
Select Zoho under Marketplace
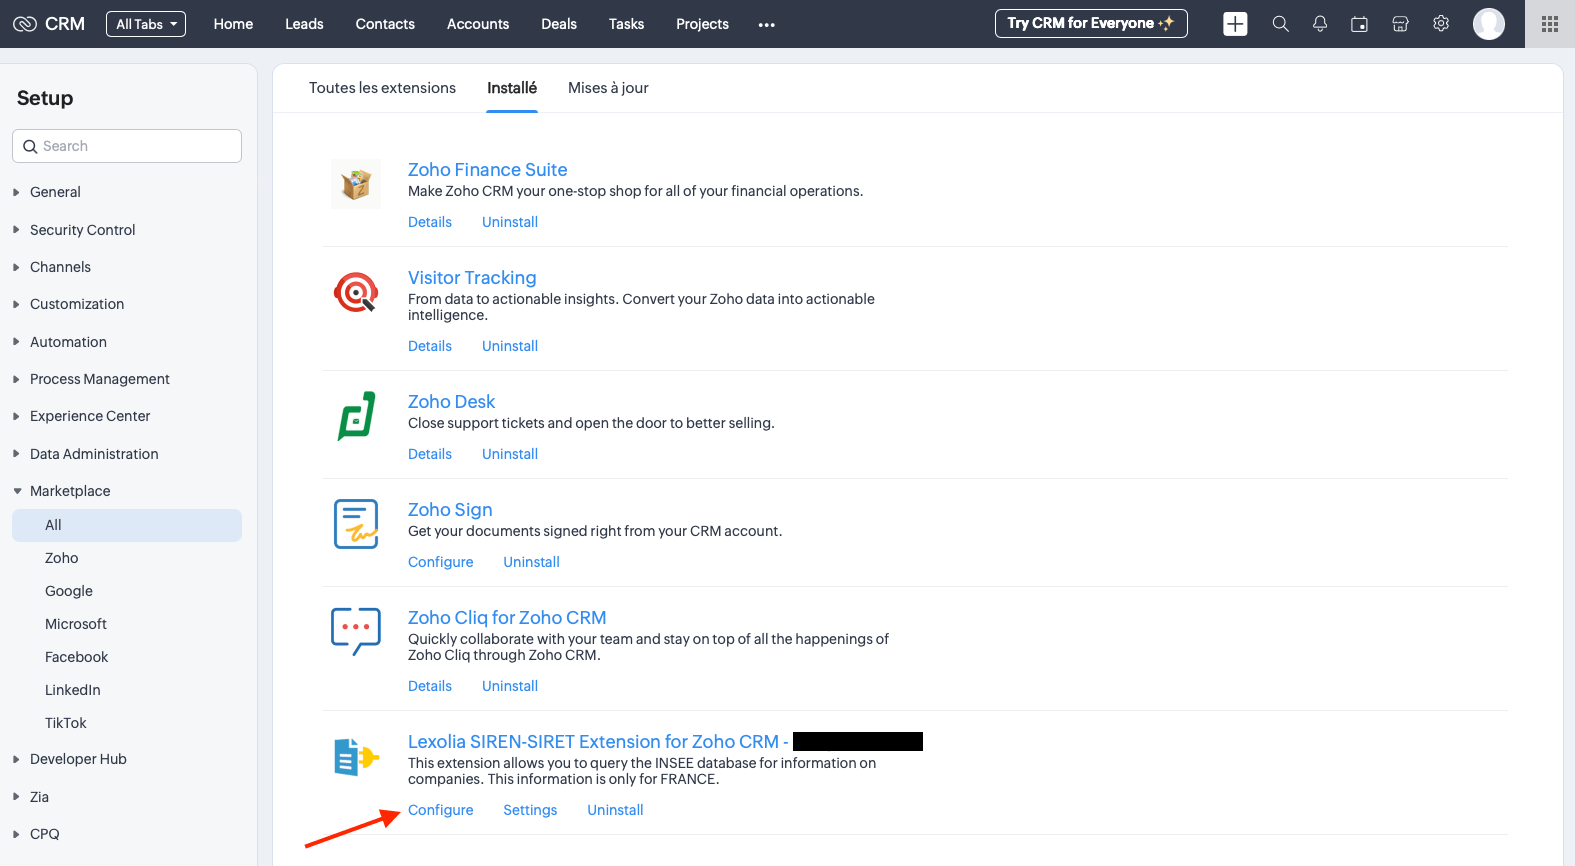[x=61, y=558]
